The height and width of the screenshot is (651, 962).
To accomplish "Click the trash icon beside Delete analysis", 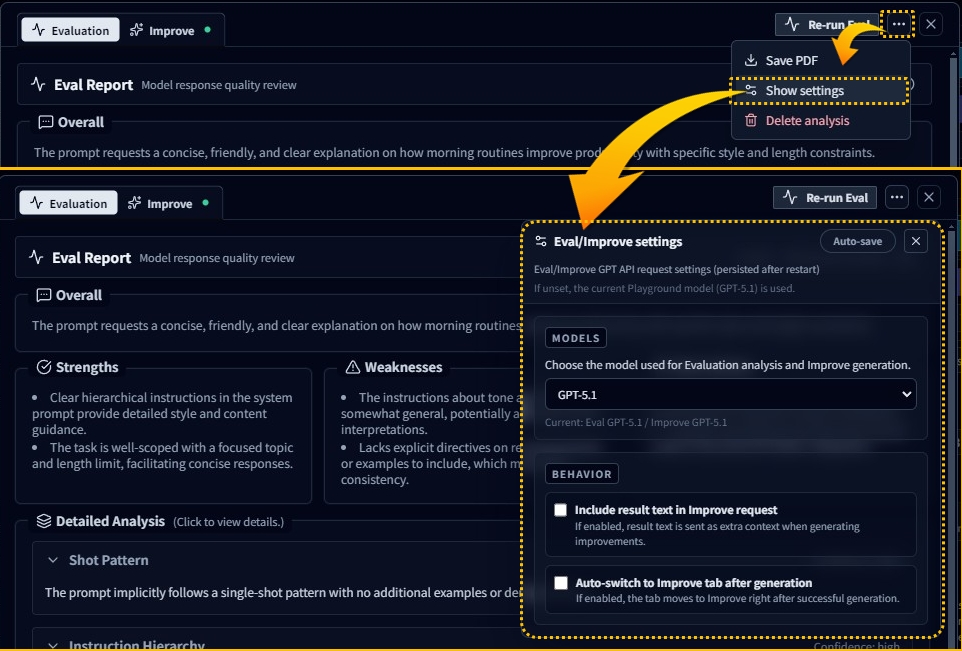I will tap(750, 120).
